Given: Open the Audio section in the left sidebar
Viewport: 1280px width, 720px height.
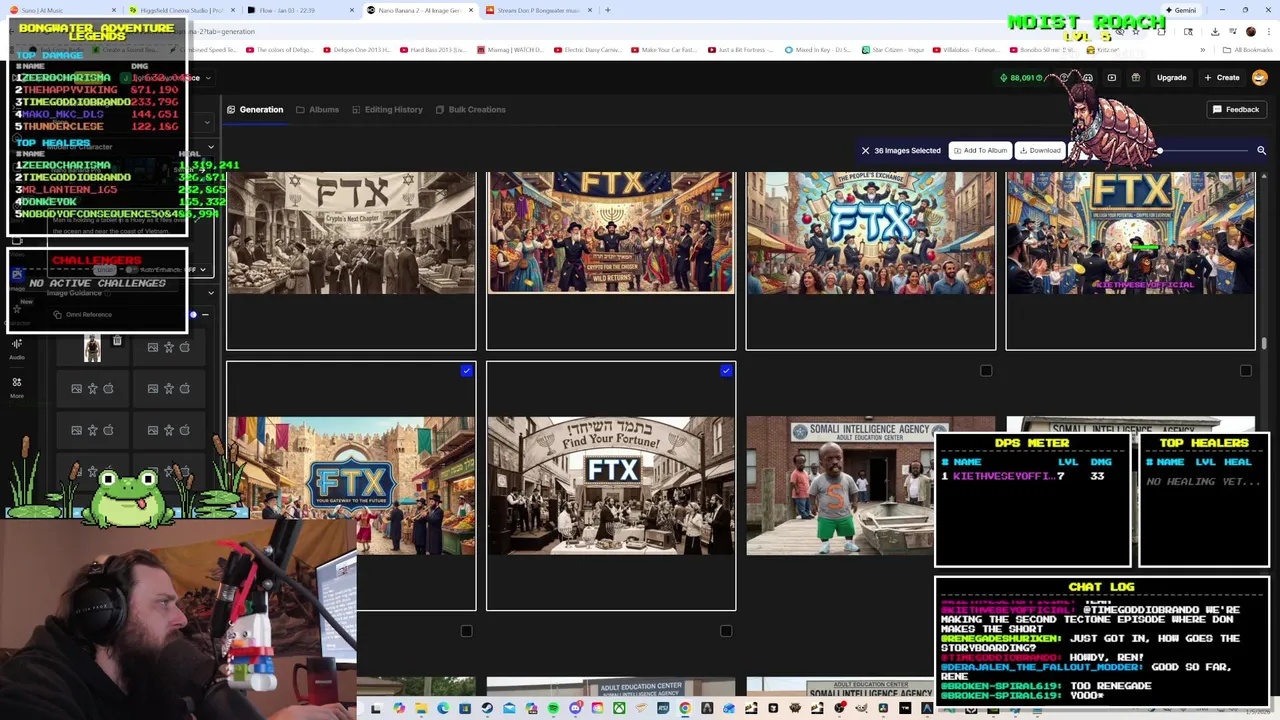Looking at the screenshot, I should coord(17,349).
